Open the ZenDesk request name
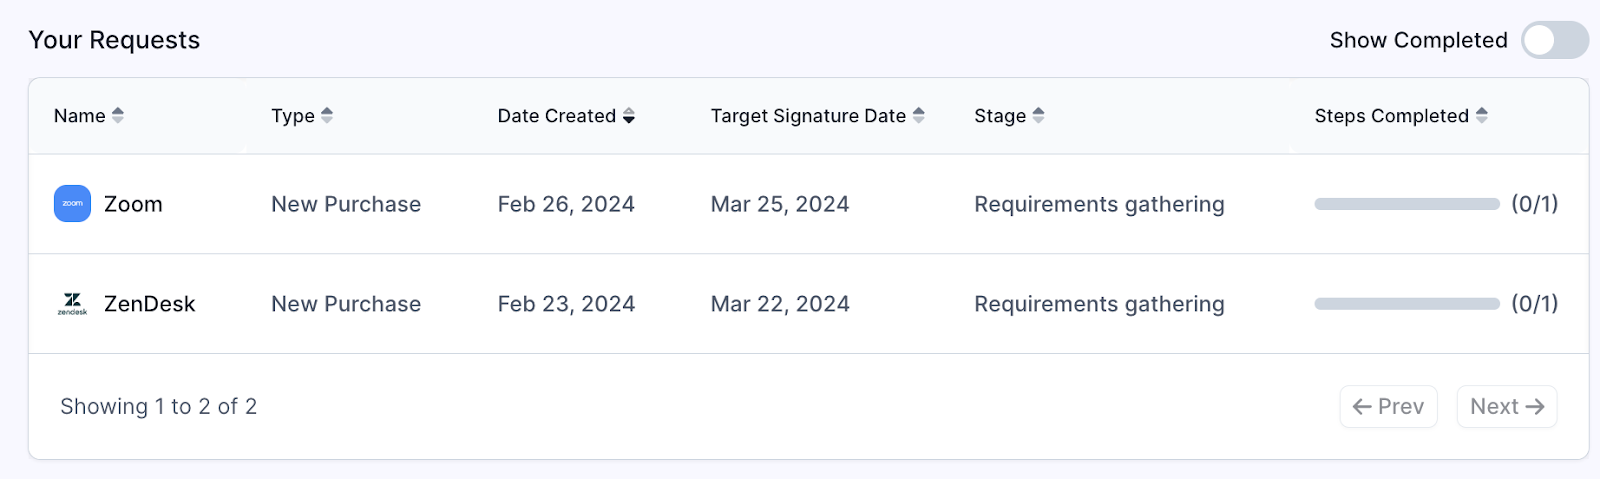1600x479 pixels. pyautogui.click(x=150, y=304)
